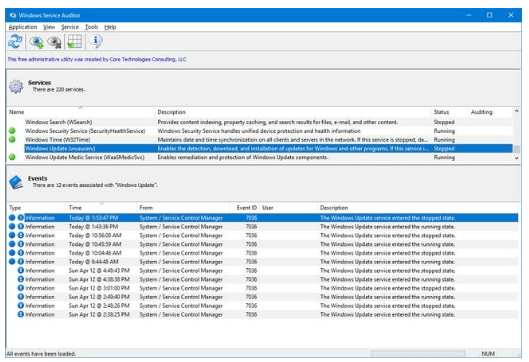The width and height of the screenshot is (529, 362).
Task: Select event Sun Apr 12 @ 2:48:26 PM
Action: pyautogui.click(x=262, y=306)
